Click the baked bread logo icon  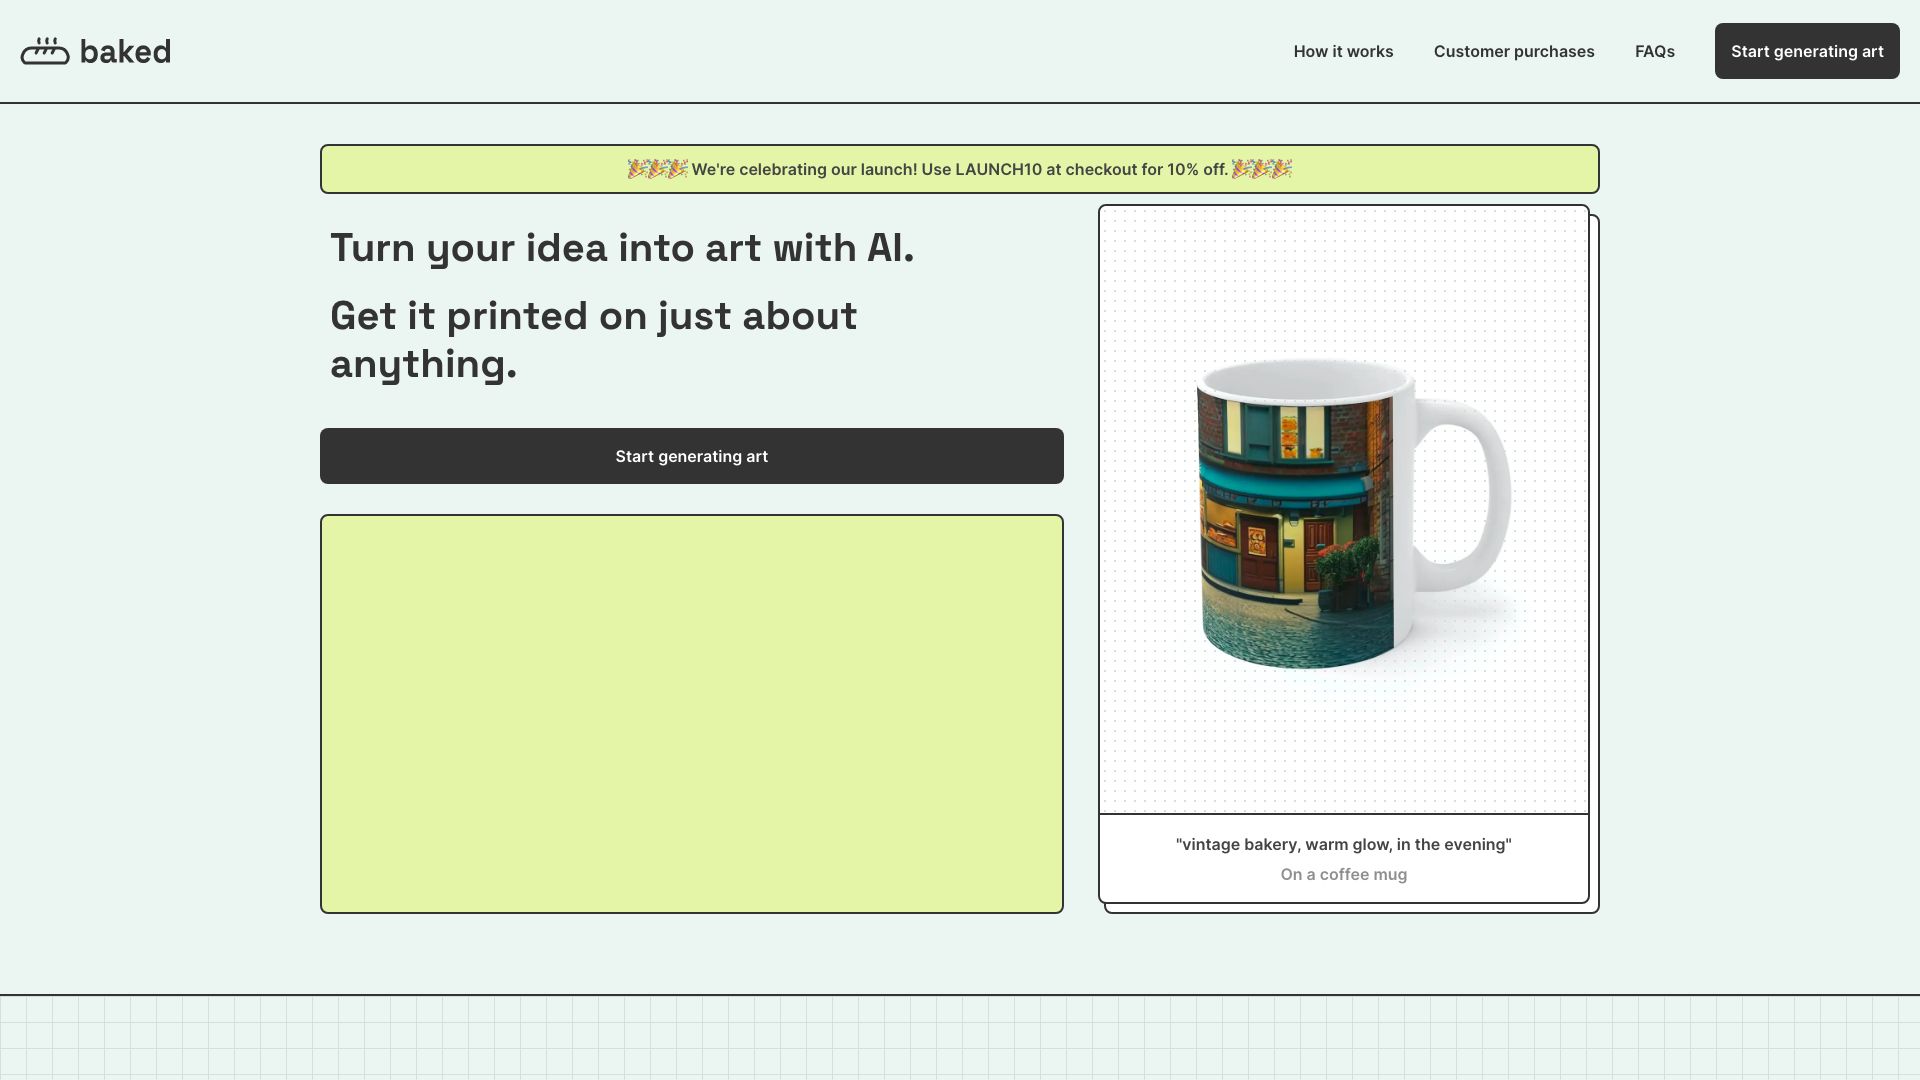tap(45, 51)
